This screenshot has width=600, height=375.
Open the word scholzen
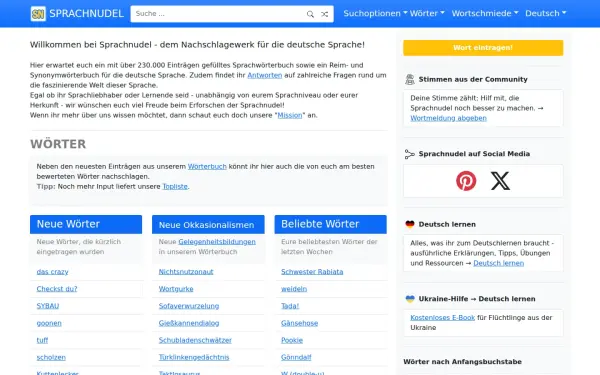[51, 357]
